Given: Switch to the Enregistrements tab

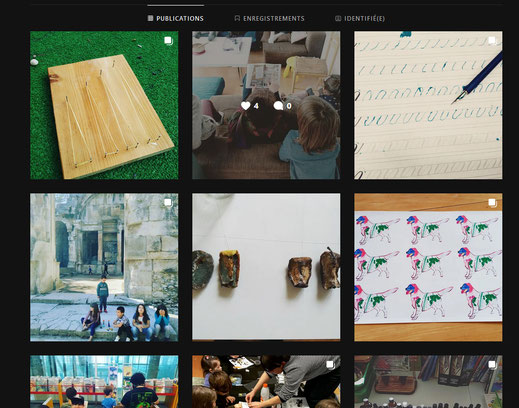Looking at the screenshot, I should [269, 18].
